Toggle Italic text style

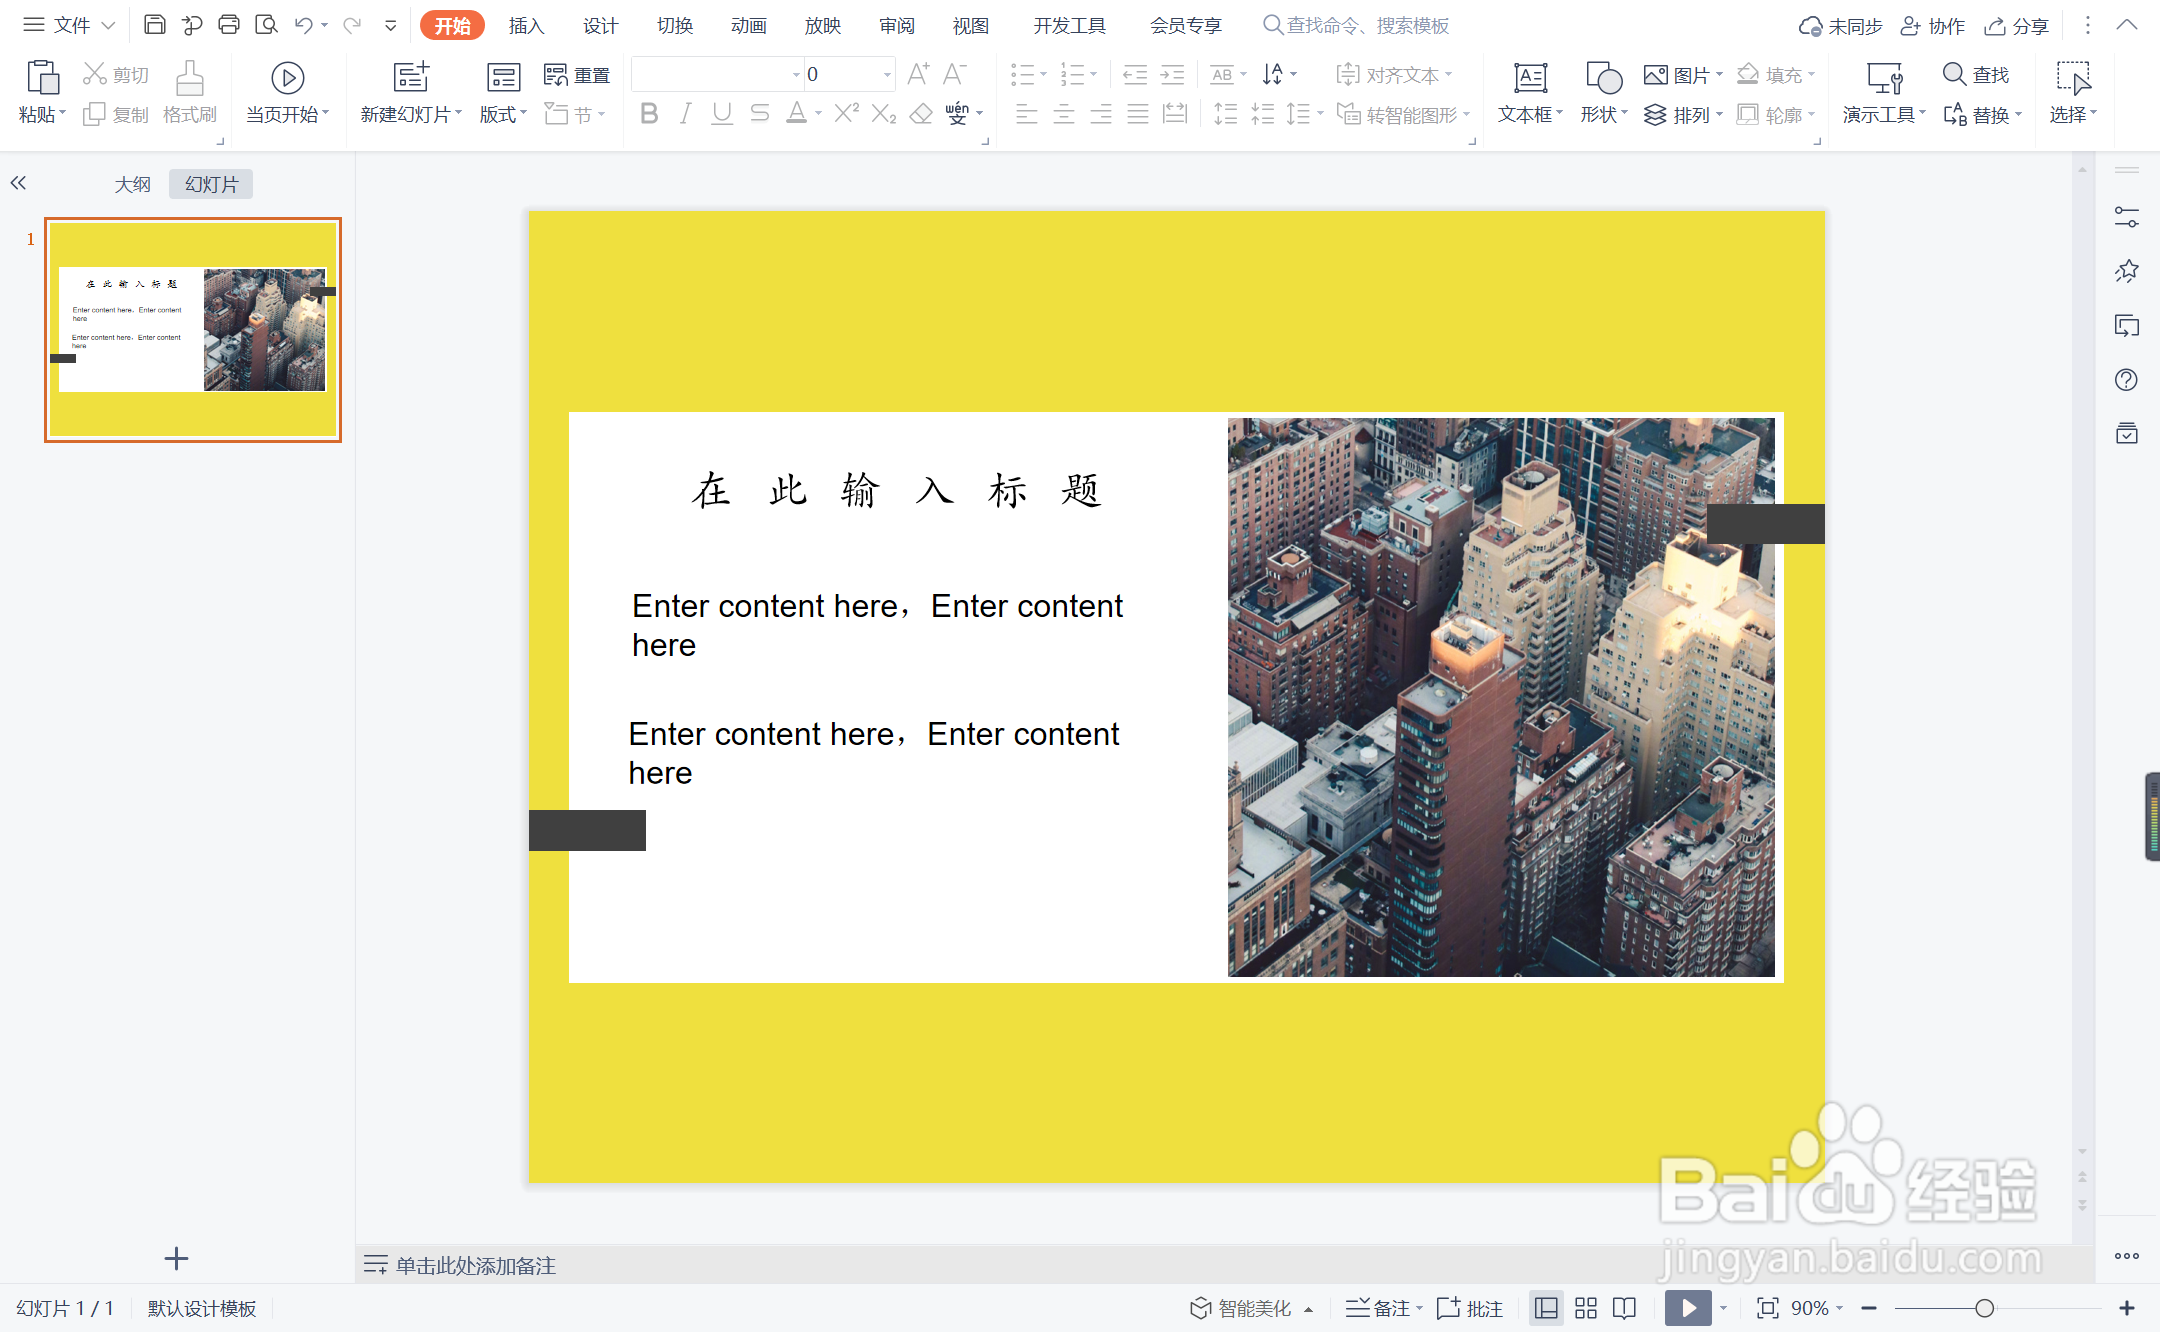(x=685, y=114)
